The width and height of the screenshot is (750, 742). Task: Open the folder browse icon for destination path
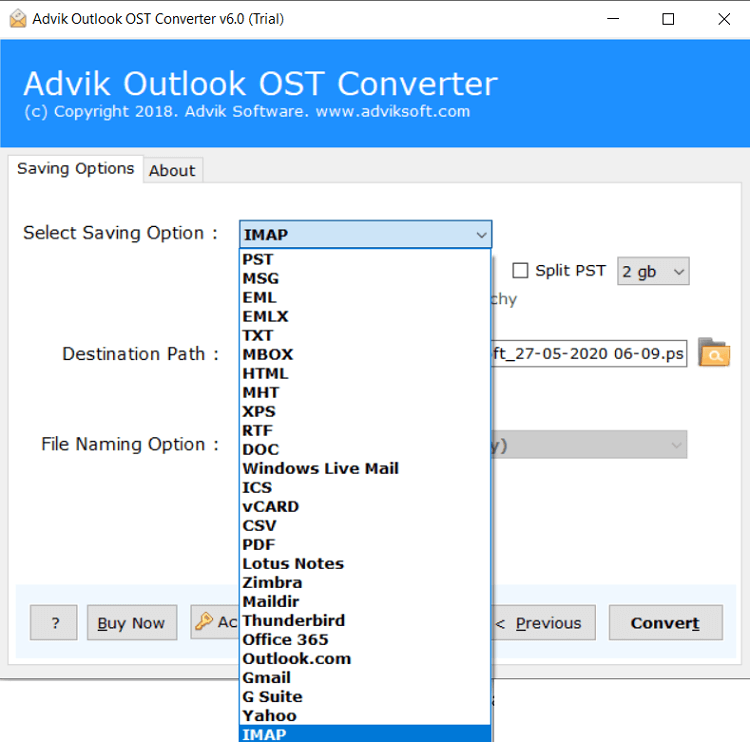point(714,353)
